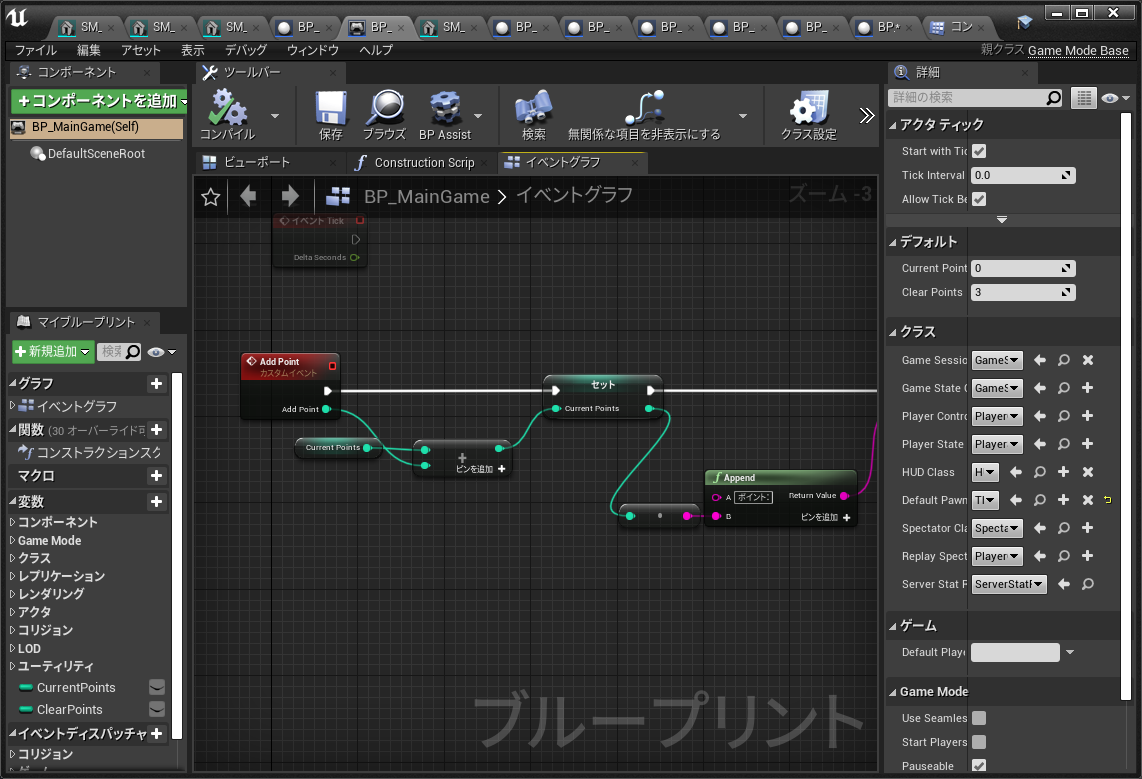The width and height of the screenshot is (1142, 779).
Task: Clear the HUD Class with X icon
Action: (x=1087, y=472)
